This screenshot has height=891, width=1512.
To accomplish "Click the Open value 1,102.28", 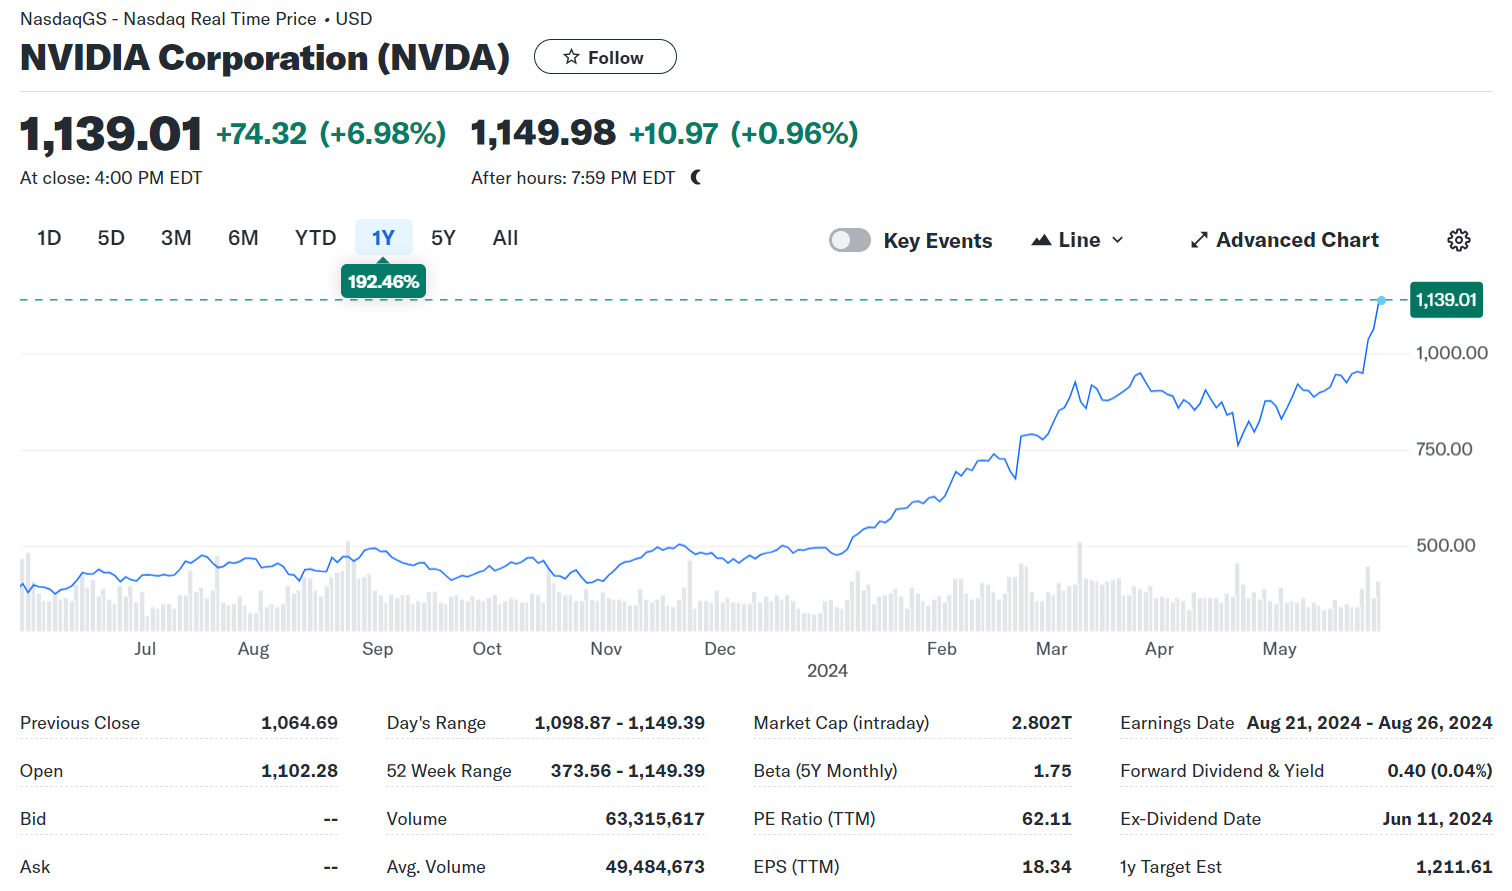I will click(x=299, y=771).
